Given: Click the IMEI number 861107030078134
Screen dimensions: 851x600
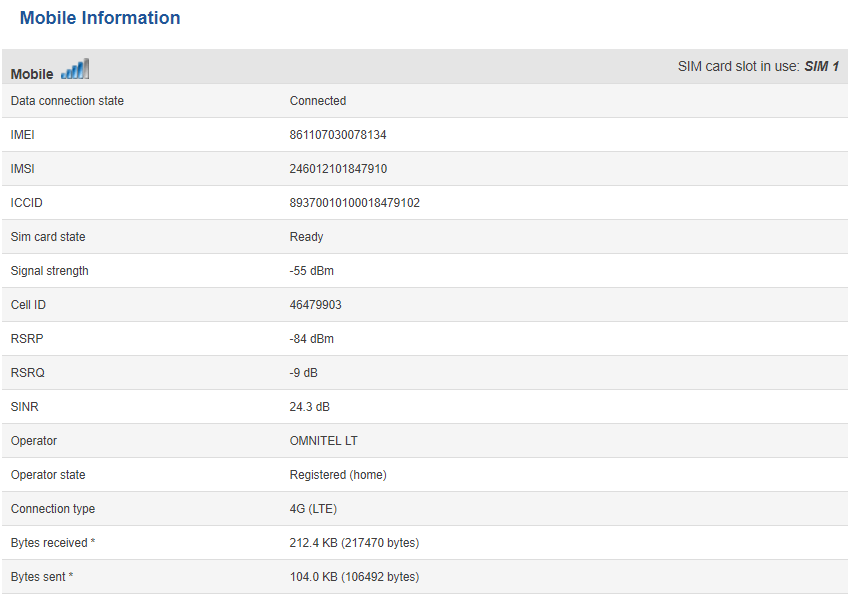Looking at the screenshot, I should coord(338,135).
